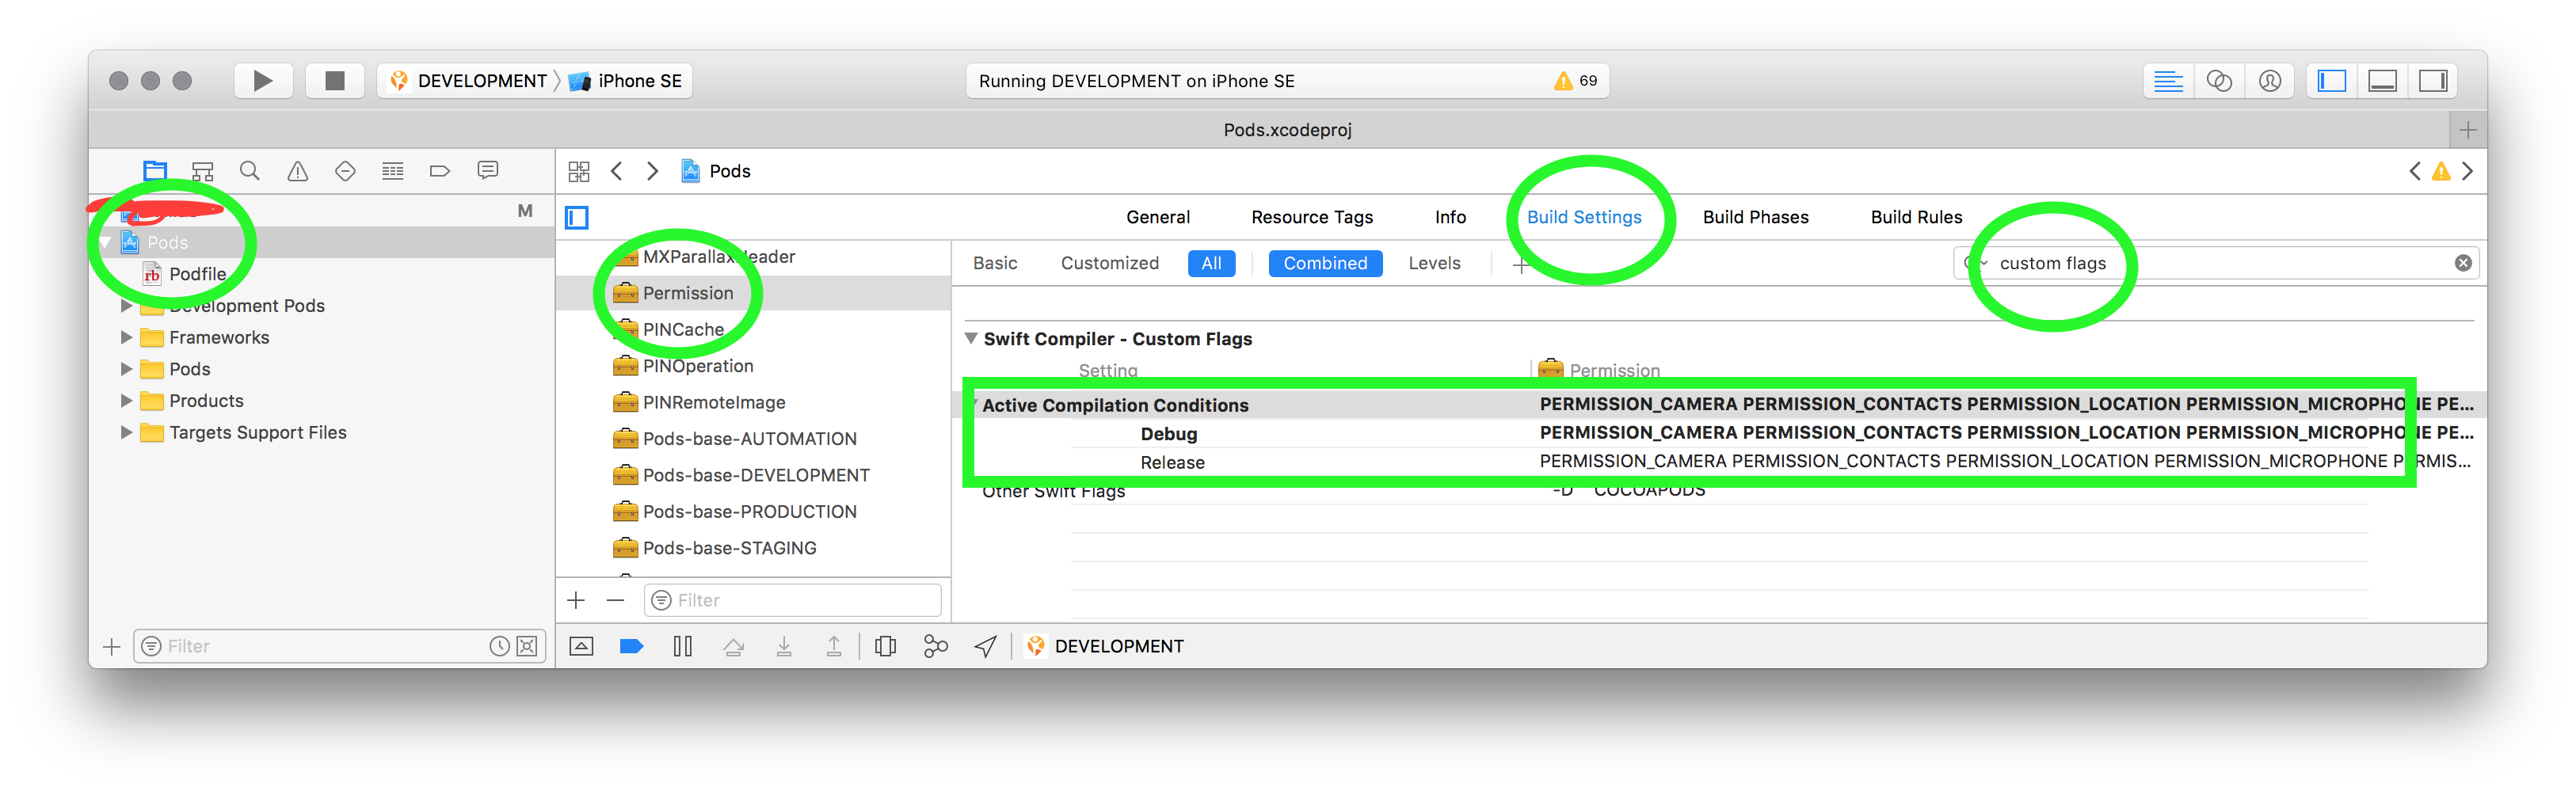Viewport: 2576px width, 795px height.
Task: Open the Debug navigator
Action: pyautogui.click(x=393, y=171)
